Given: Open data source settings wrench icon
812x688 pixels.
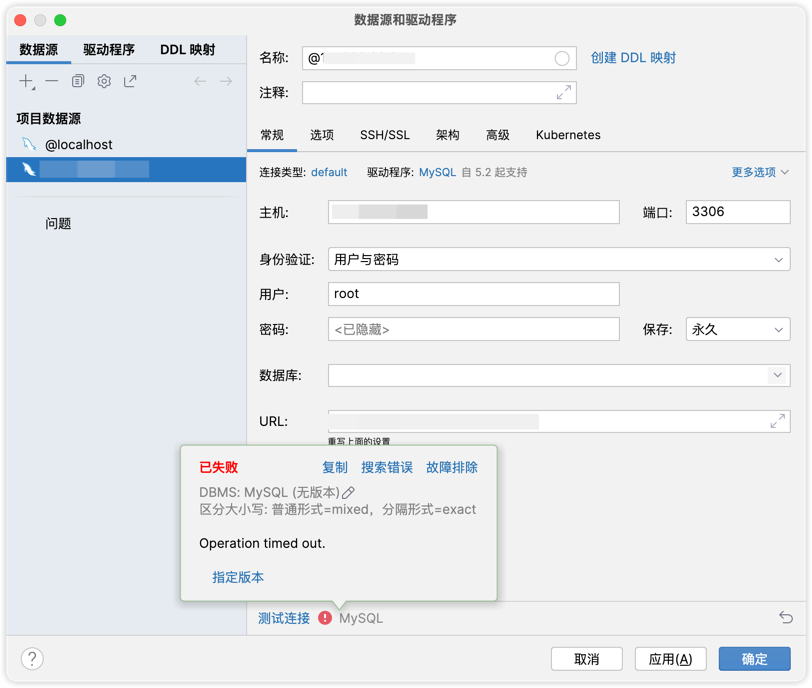Looking at the screenshot, I should 104,81.
